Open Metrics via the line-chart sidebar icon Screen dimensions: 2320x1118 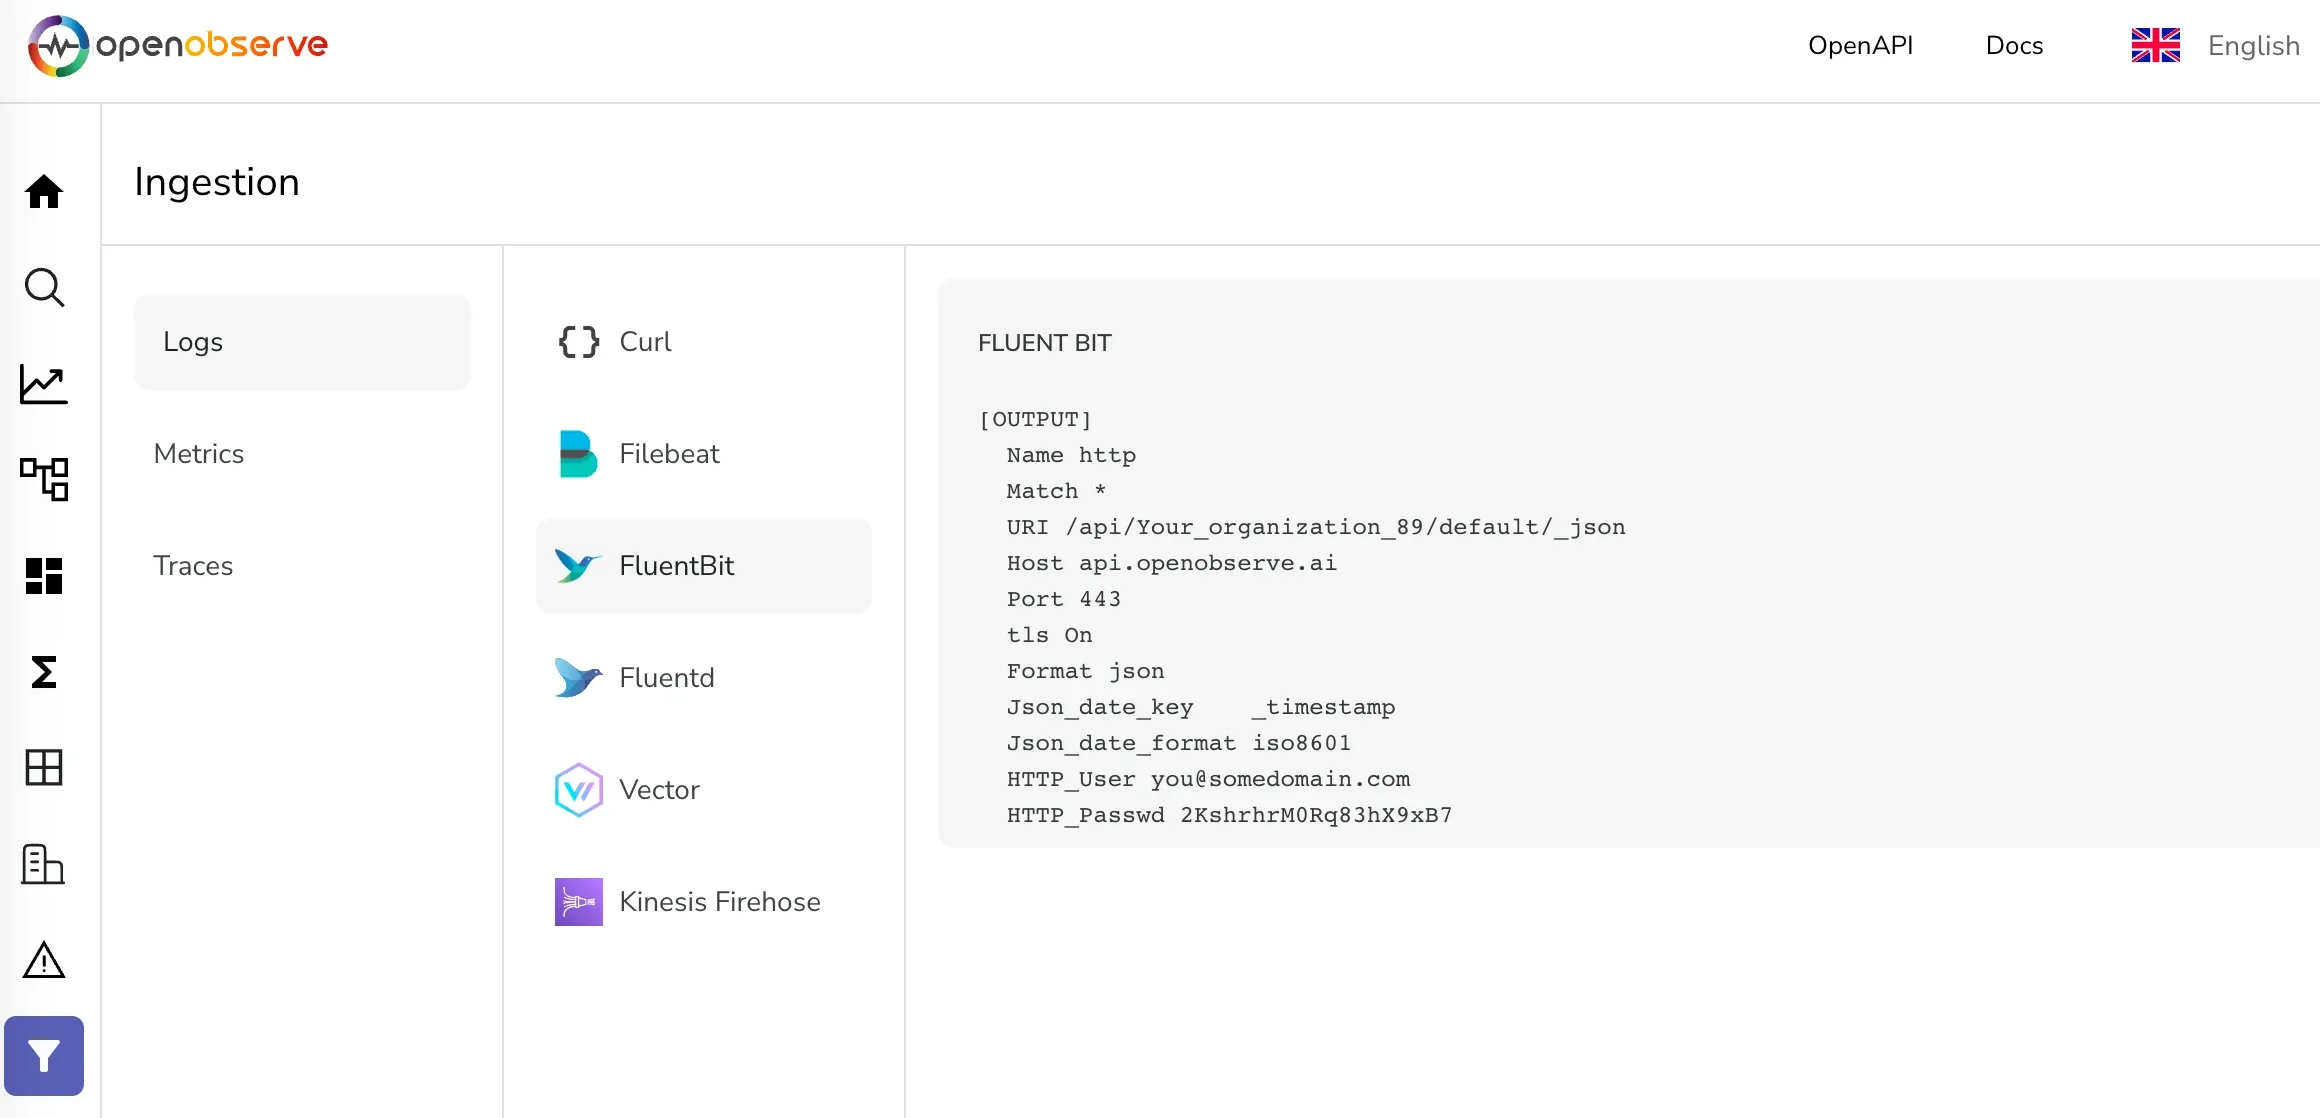click(44, 384)
